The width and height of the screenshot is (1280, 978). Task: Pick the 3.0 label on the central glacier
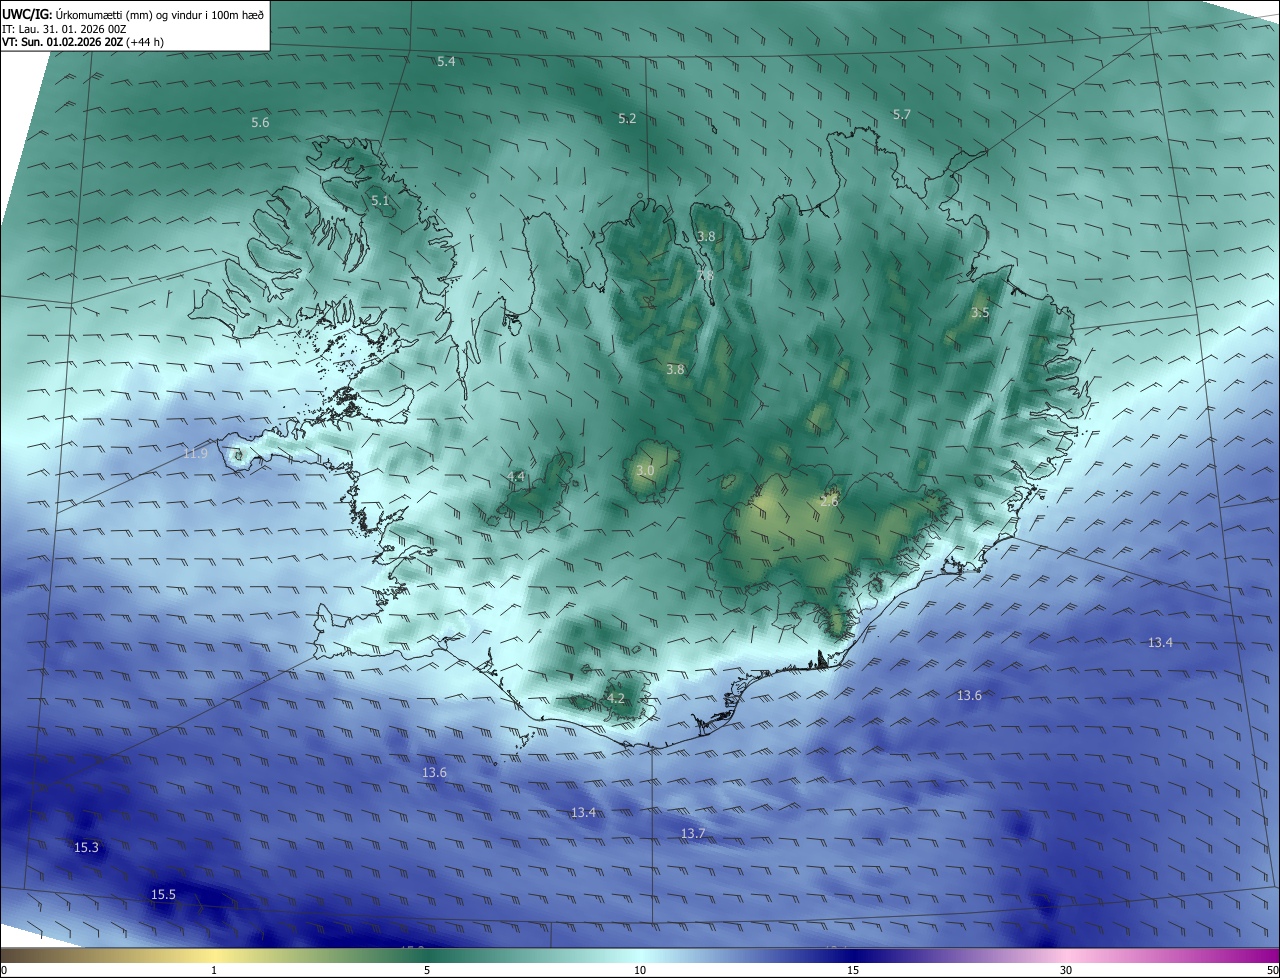click(x=645, y=471)
